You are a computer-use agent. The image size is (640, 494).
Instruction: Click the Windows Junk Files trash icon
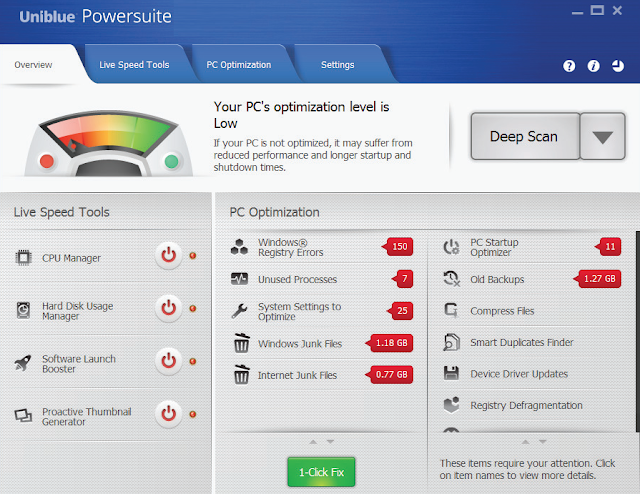click(241, 343)
